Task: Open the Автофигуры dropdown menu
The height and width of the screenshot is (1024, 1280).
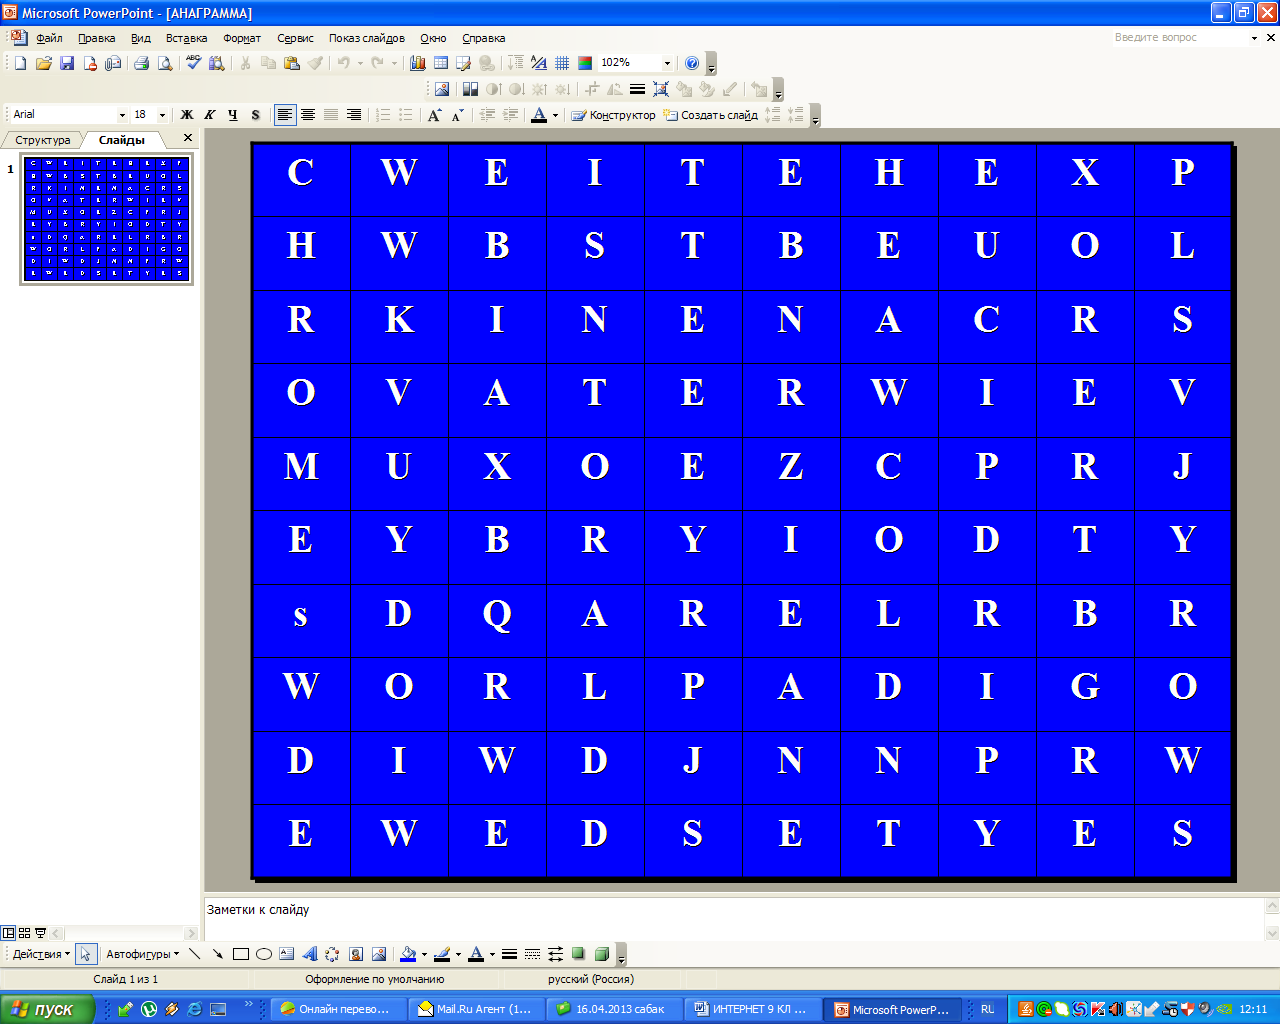Action: [143, 954]
